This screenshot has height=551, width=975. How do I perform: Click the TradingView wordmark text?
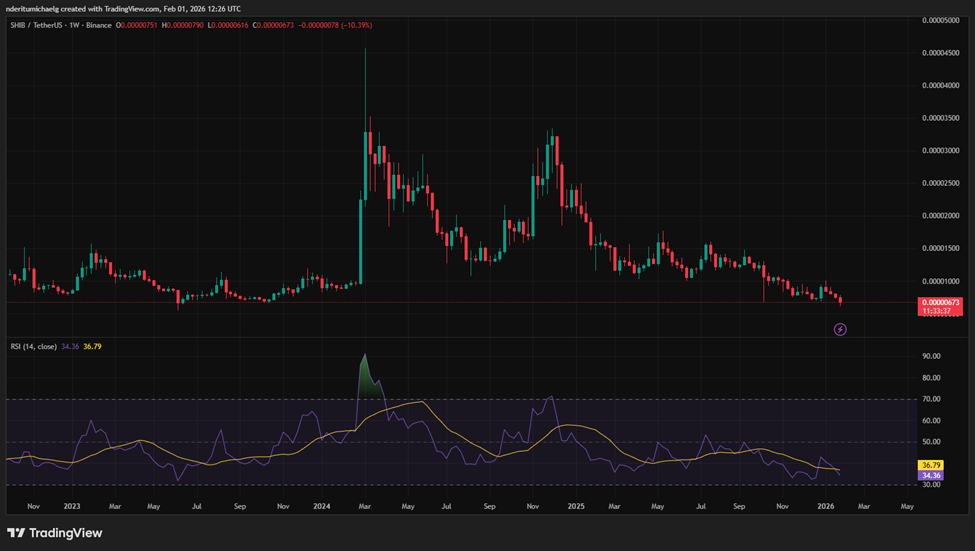(x=67, y=532)
